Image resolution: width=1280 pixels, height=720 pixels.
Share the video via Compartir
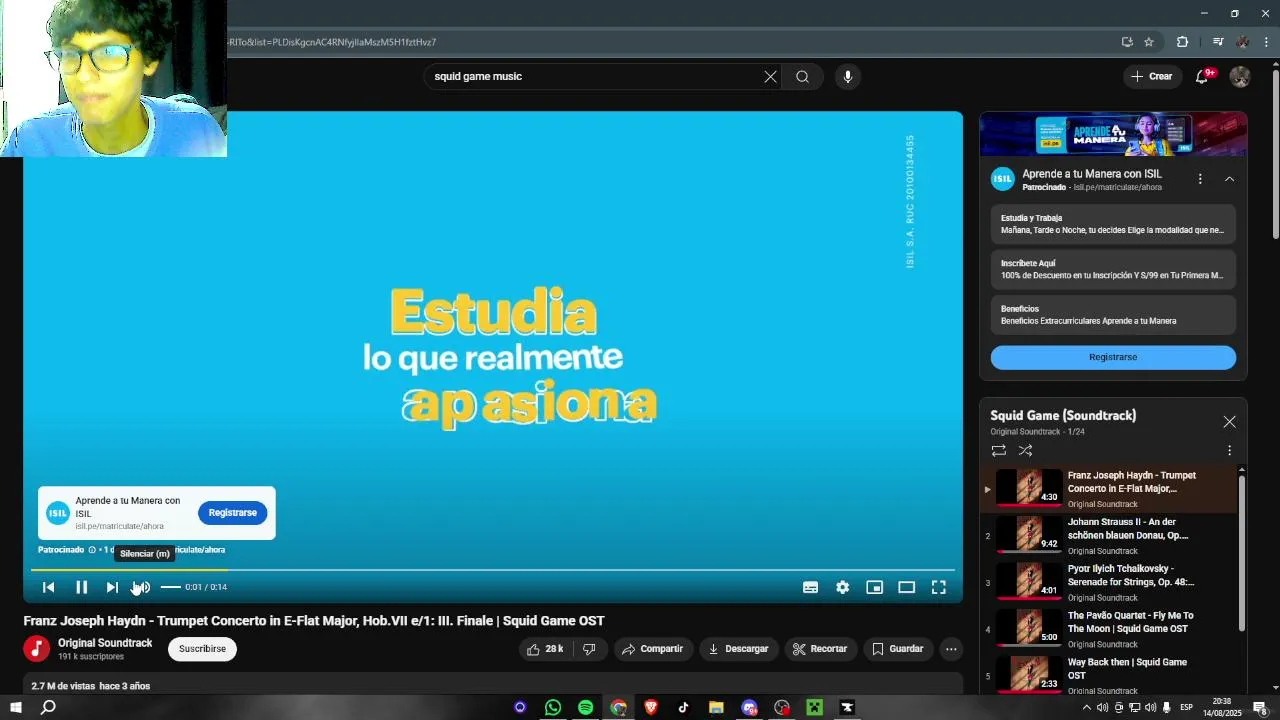[x=652, y=649]
